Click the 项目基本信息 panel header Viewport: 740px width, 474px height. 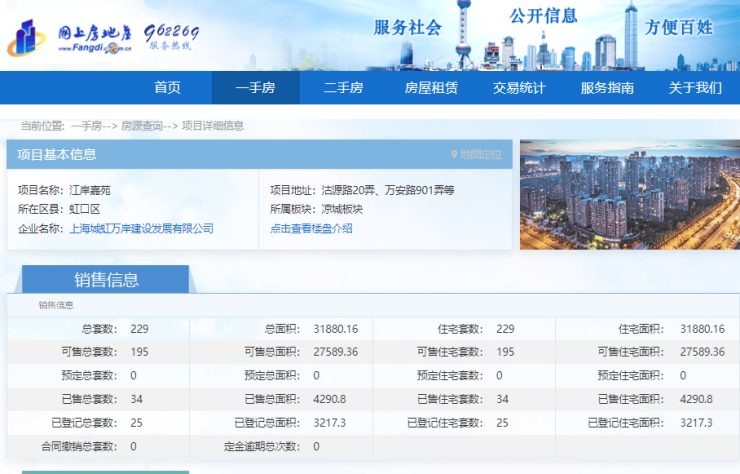tap(58, 155)
